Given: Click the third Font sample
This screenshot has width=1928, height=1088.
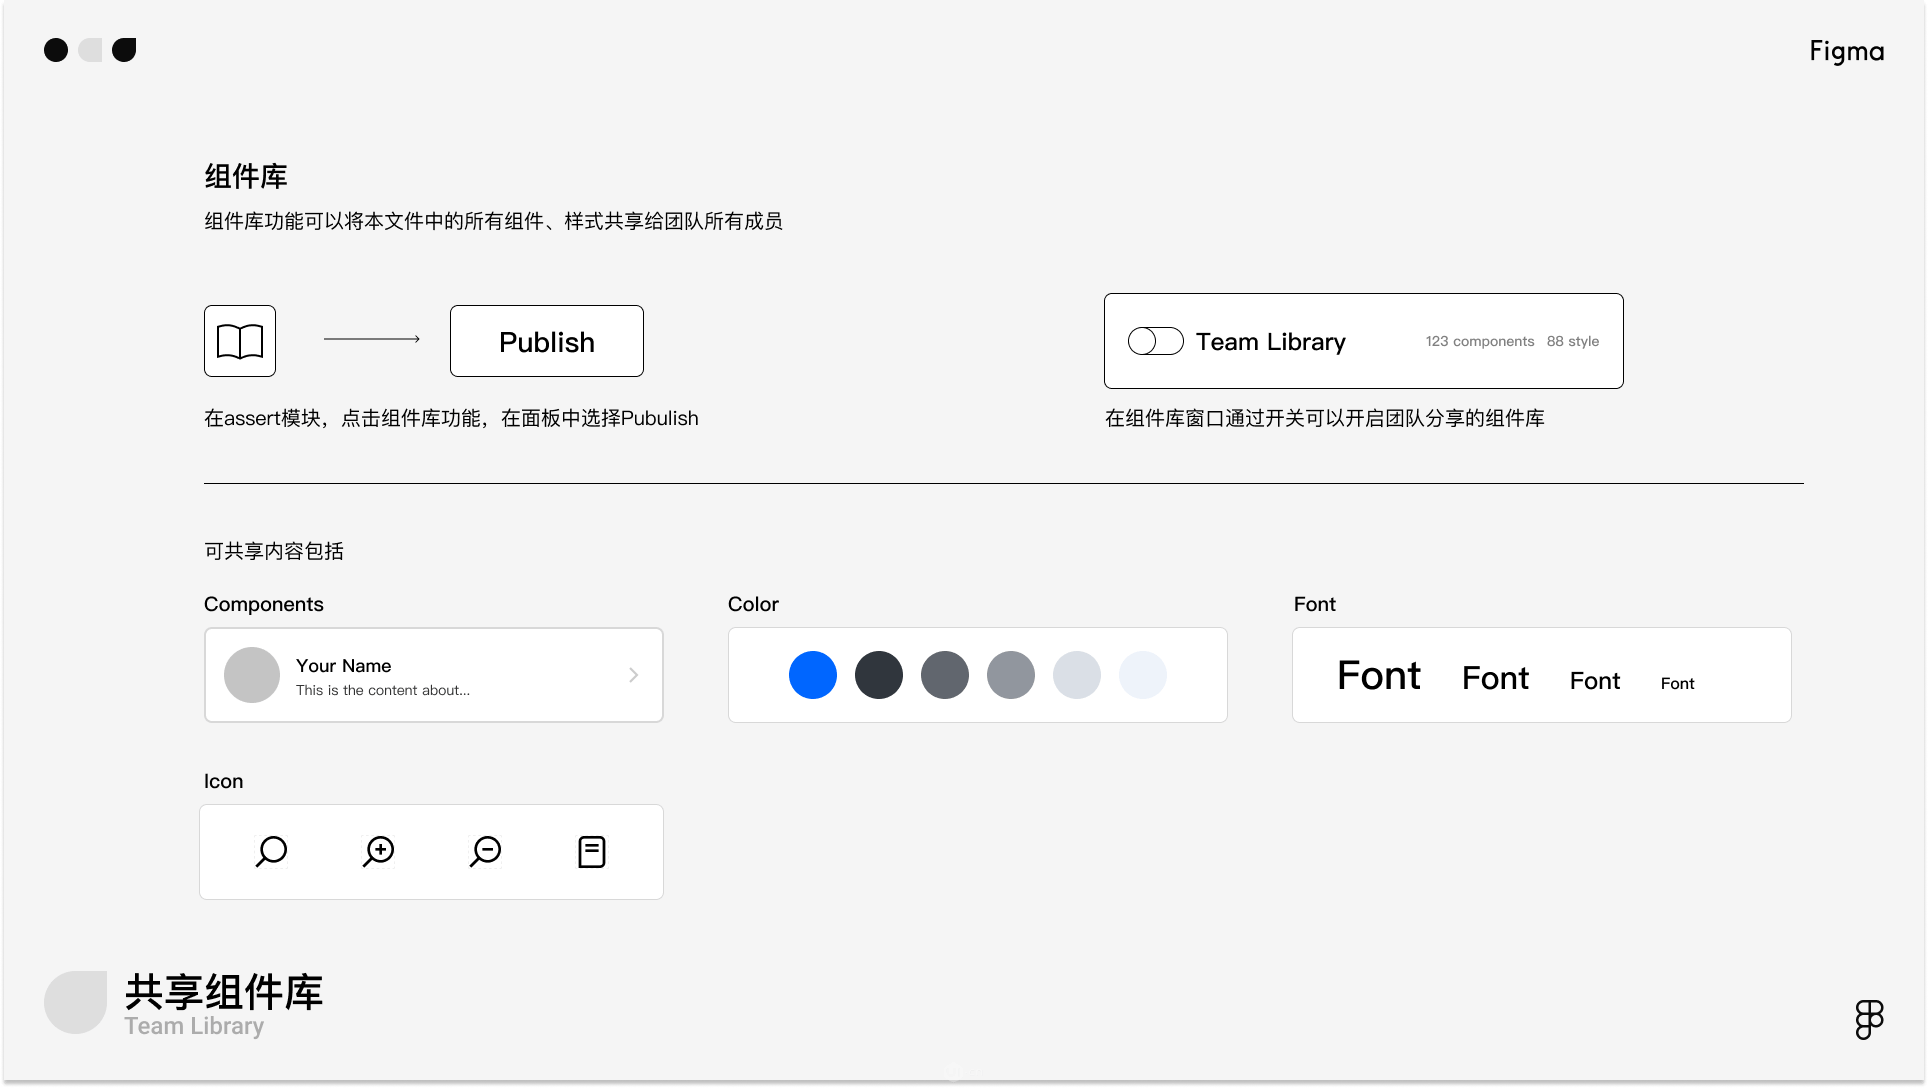Looking at the screenshot, I should tap(1595, 681).
